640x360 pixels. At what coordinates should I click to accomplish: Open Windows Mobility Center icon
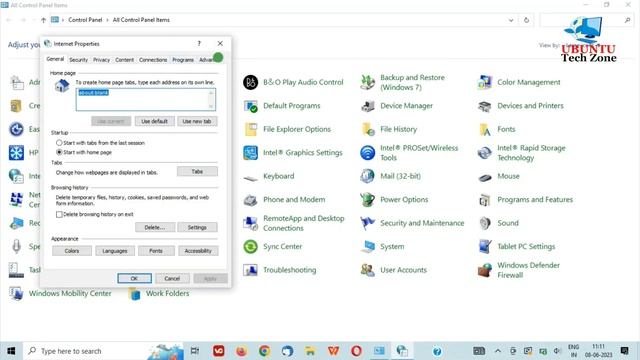click(16, 293)
